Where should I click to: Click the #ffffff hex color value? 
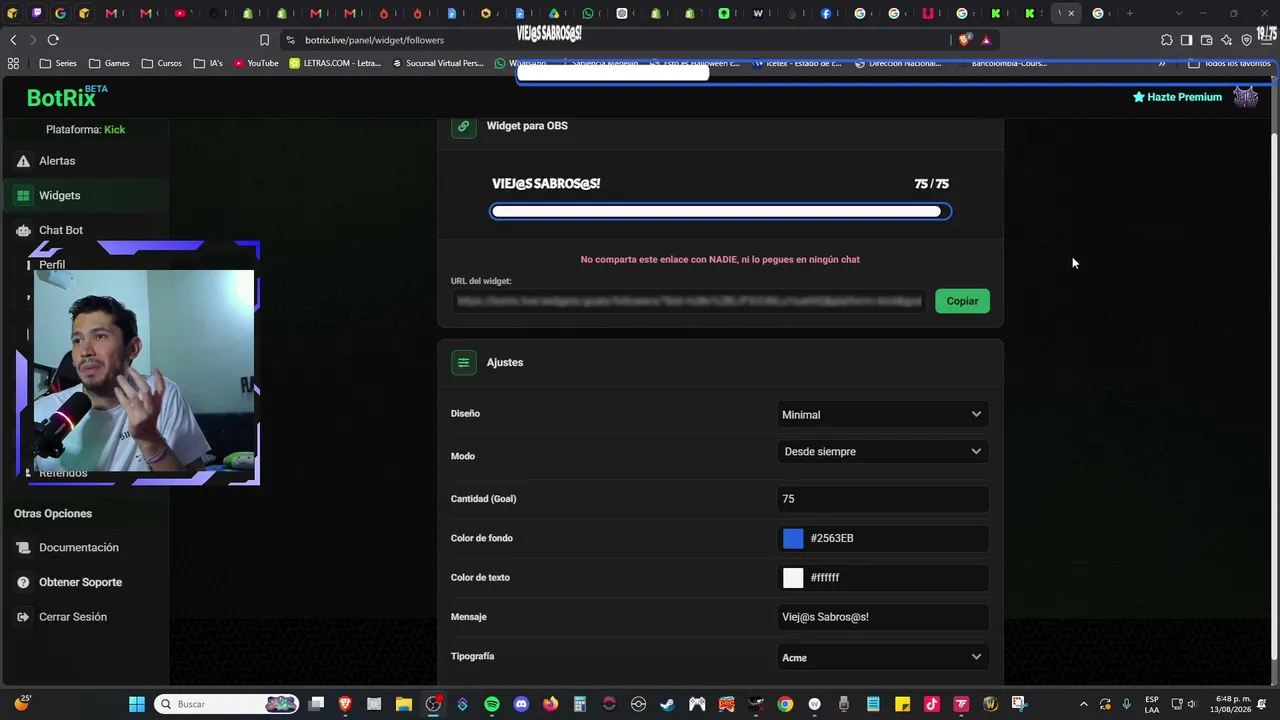(825, 578)
